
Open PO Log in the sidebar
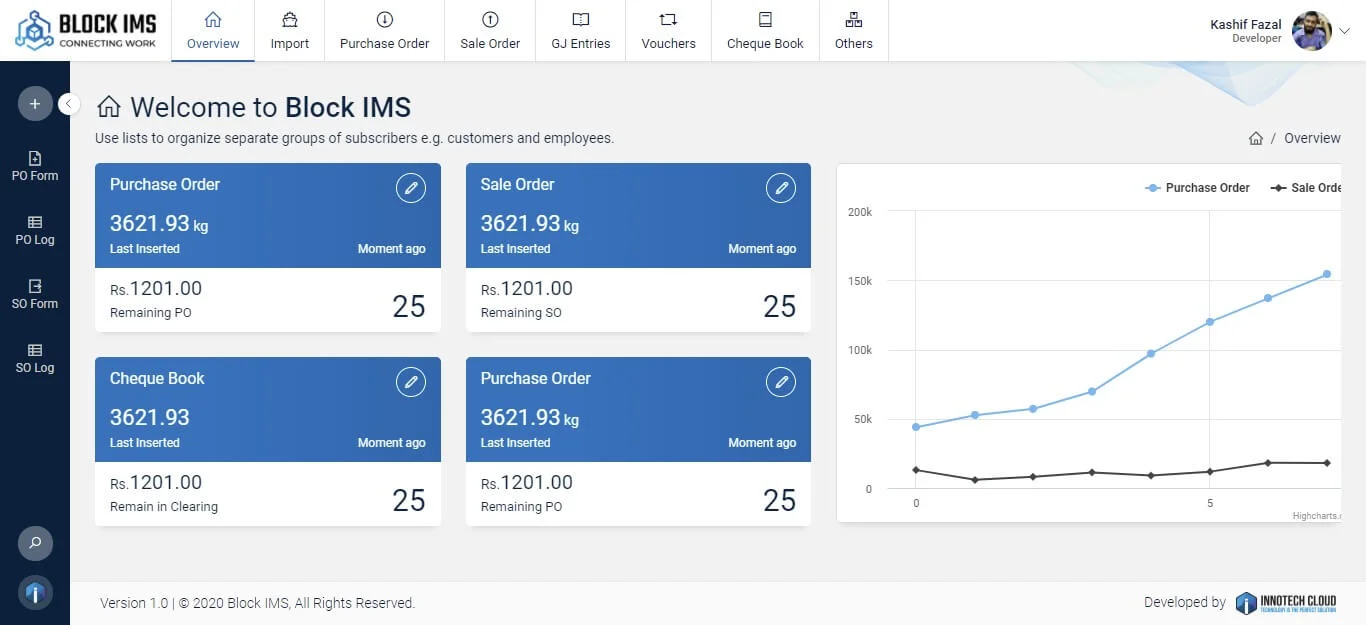[x=35, y=230]
